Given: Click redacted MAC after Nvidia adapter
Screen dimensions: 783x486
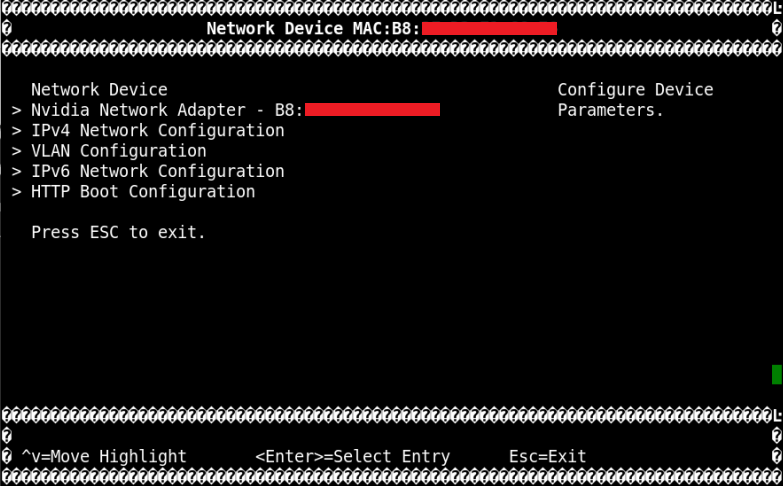Looking at the screenshot, I should [372, 110].
